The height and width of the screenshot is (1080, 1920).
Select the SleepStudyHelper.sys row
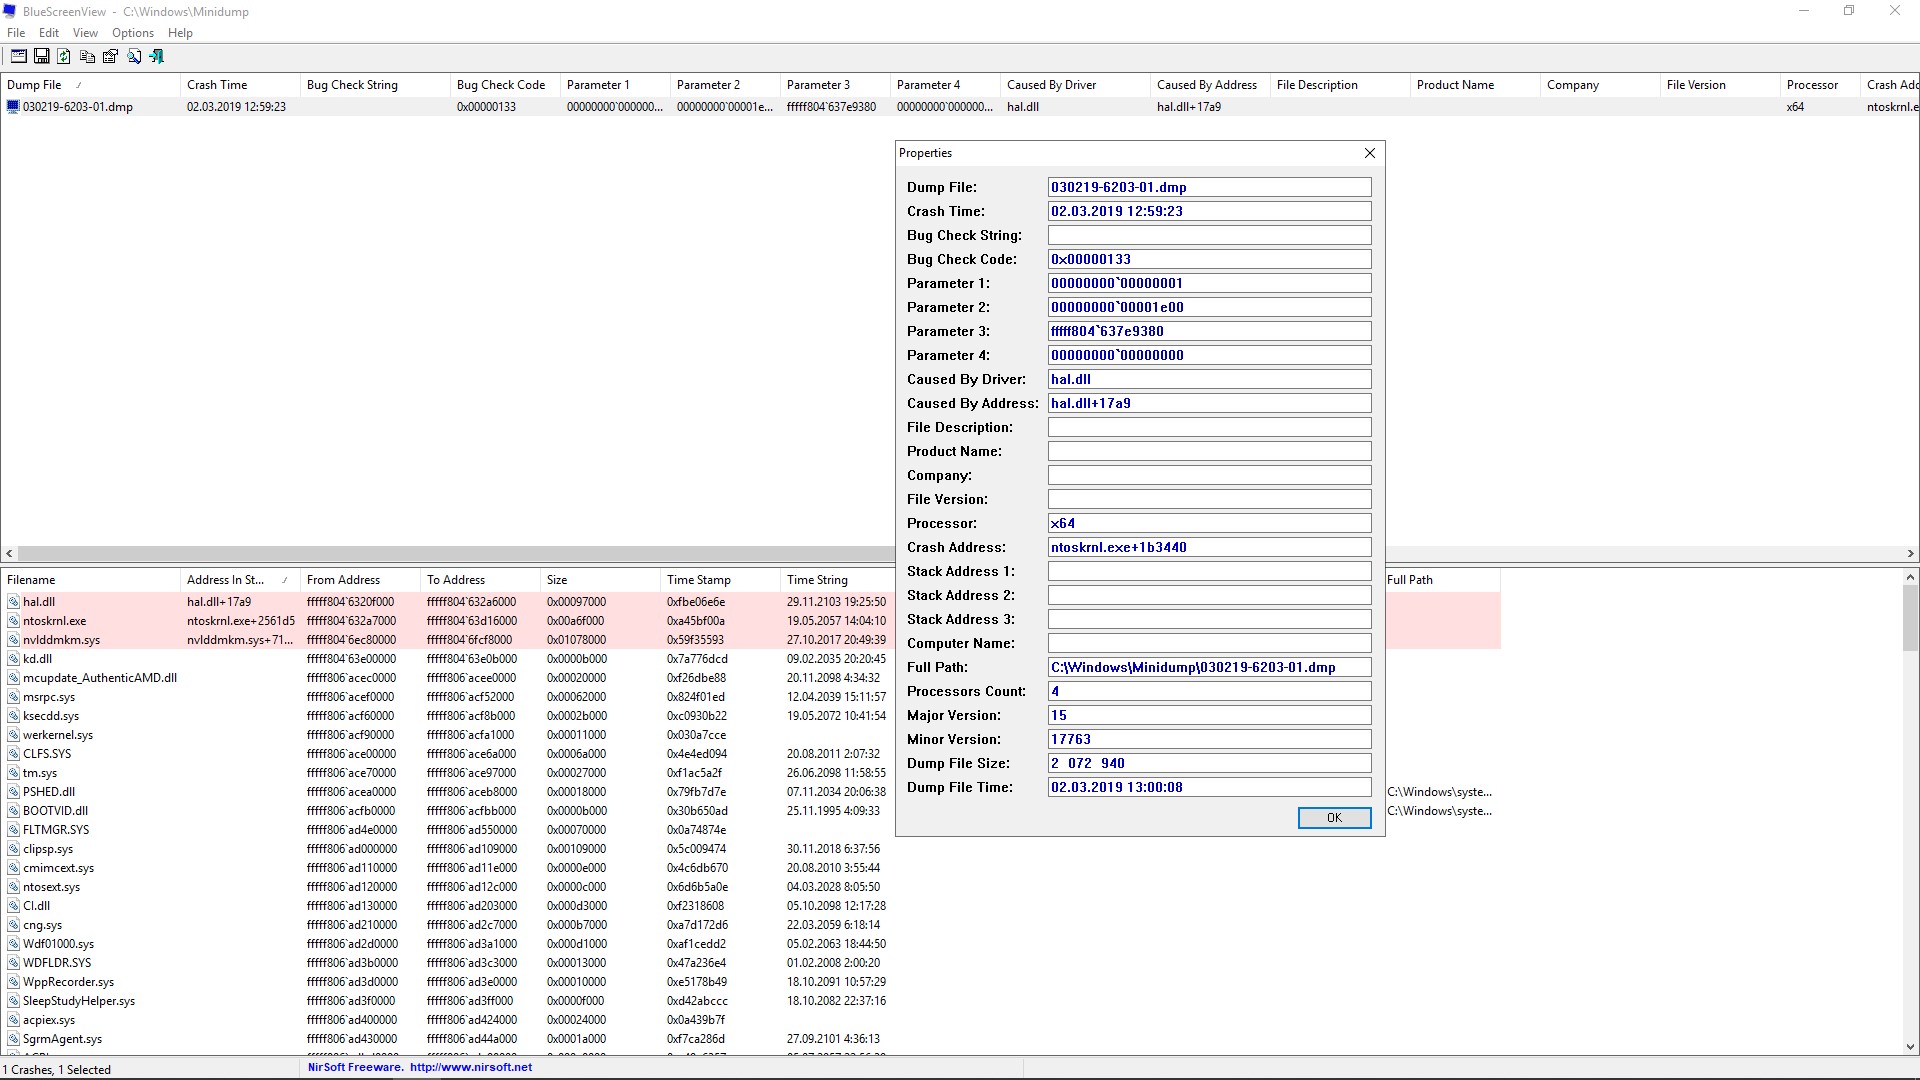750,1001
